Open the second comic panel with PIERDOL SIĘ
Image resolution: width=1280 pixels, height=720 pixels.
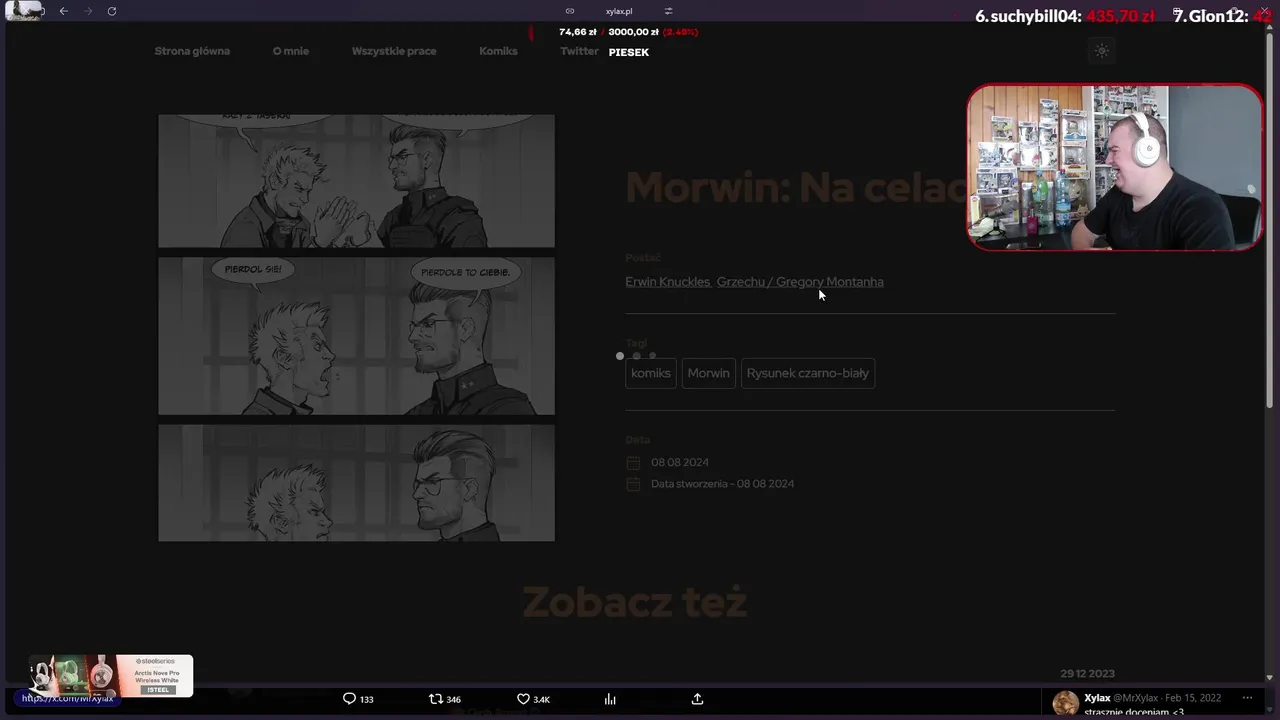[x=356, y=336]
